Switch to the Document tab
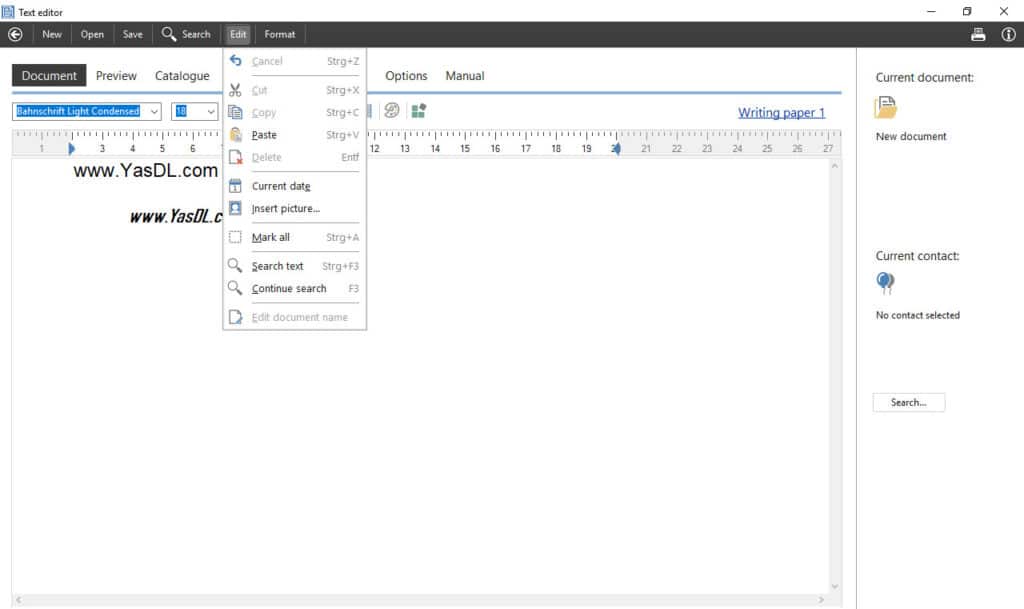Viewport: 1024px width, 609px height. pos(49,76)
